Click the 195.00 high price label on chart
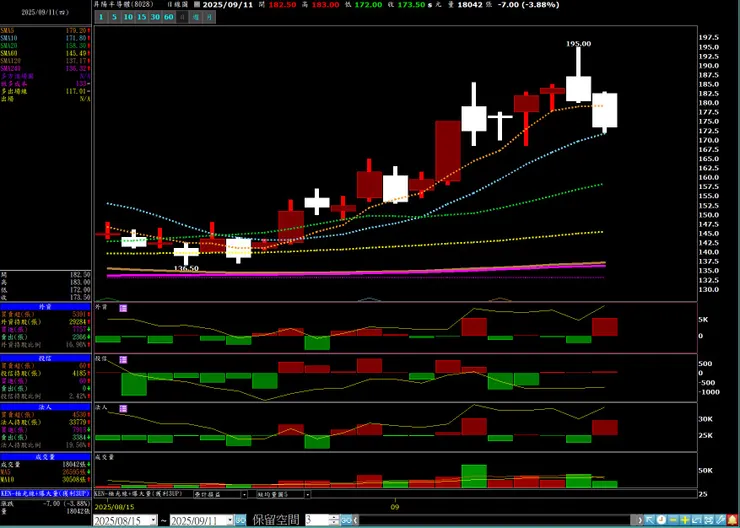 tap(579, 43)
